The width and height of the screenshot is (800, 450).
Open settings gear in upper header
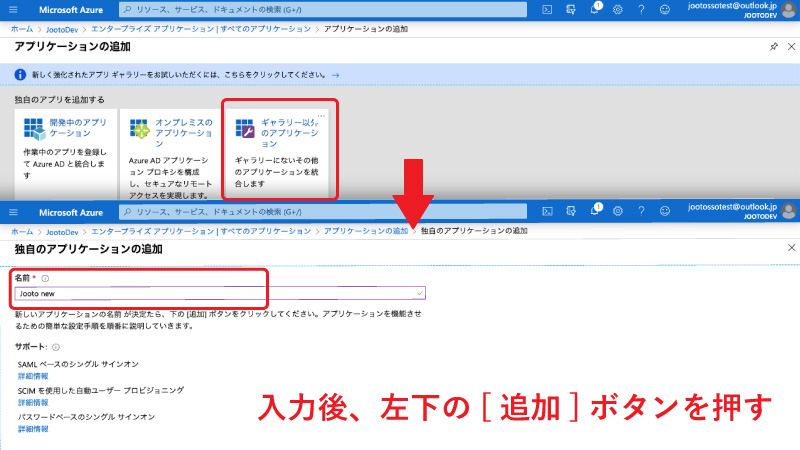(617, 10)
